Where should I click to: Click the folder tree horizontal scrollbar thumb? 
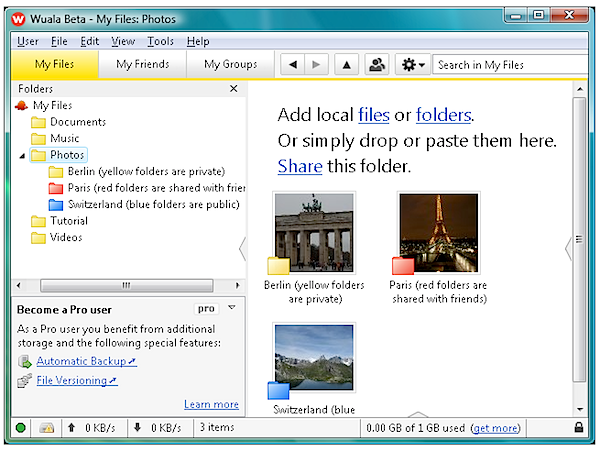(127, 286)
